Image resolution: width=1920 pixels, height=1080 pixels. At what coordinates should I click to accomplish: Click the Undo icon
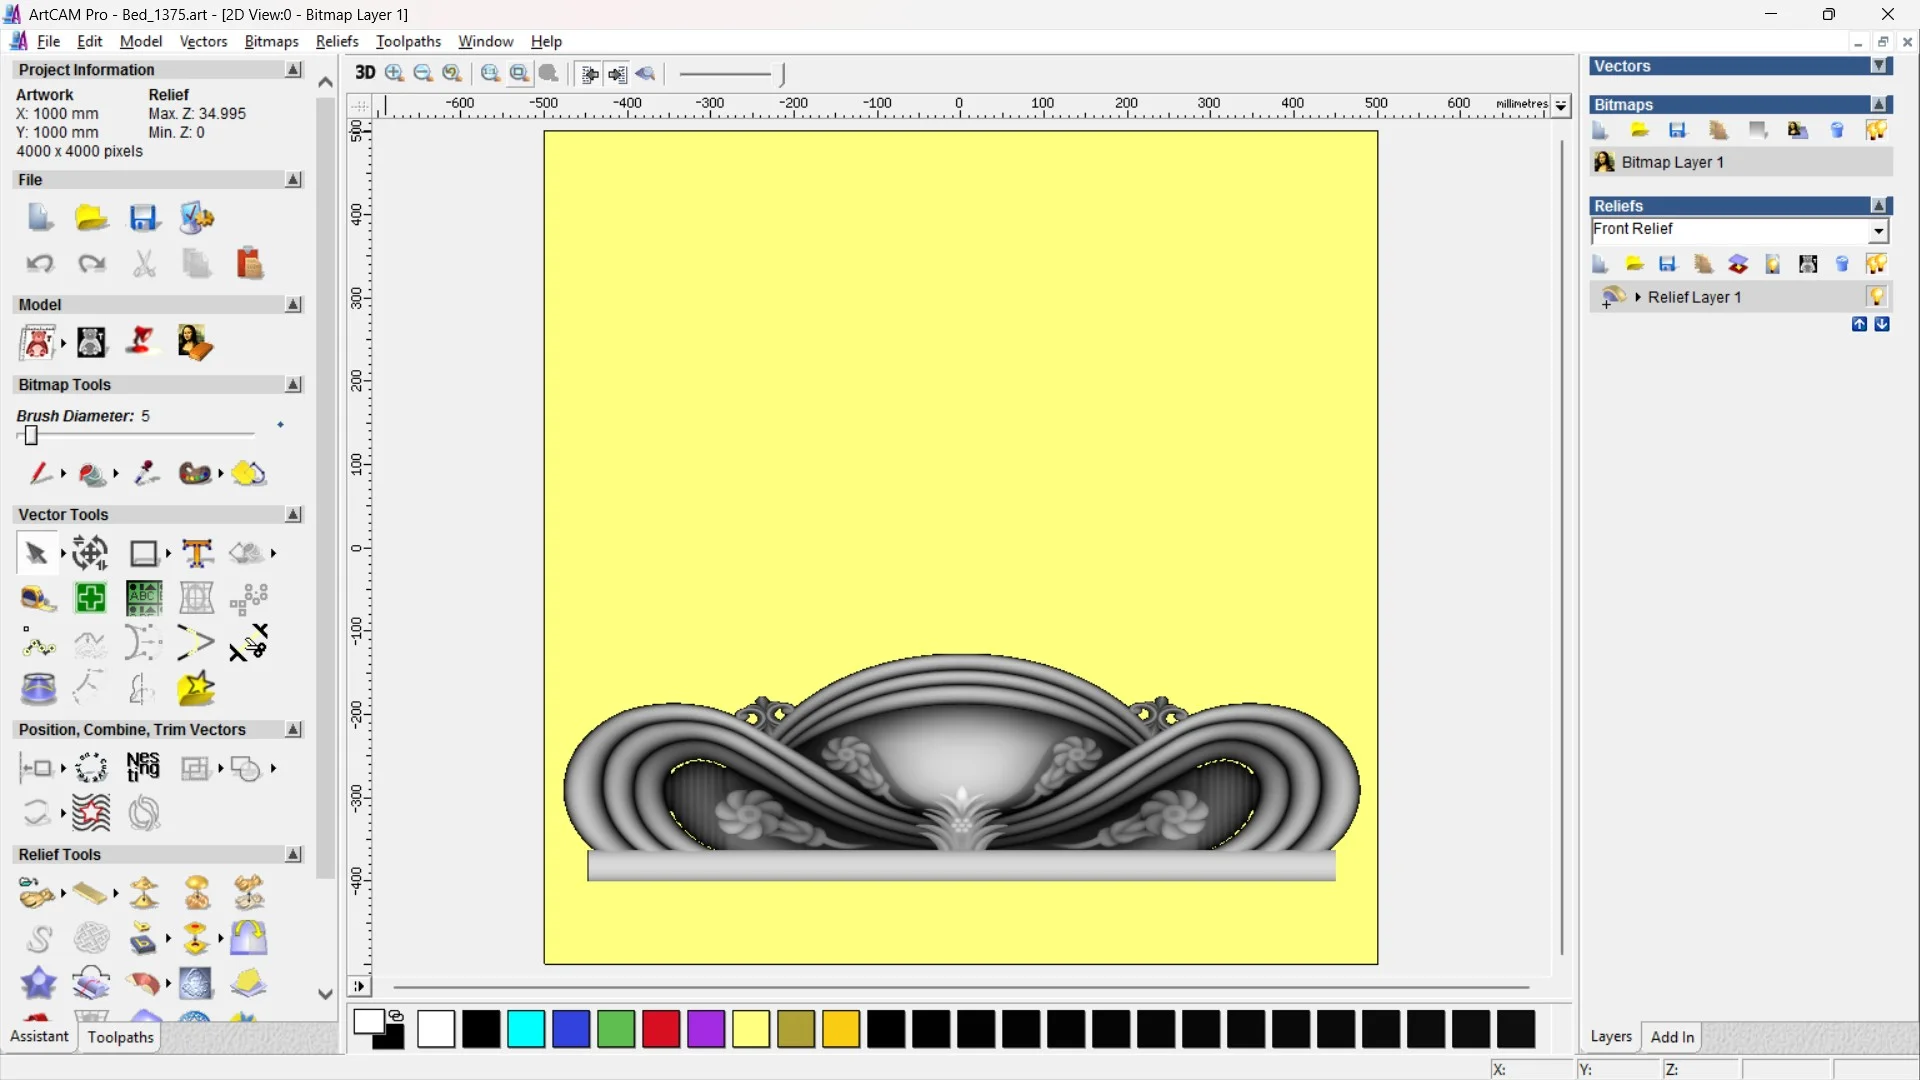(40, 264)
